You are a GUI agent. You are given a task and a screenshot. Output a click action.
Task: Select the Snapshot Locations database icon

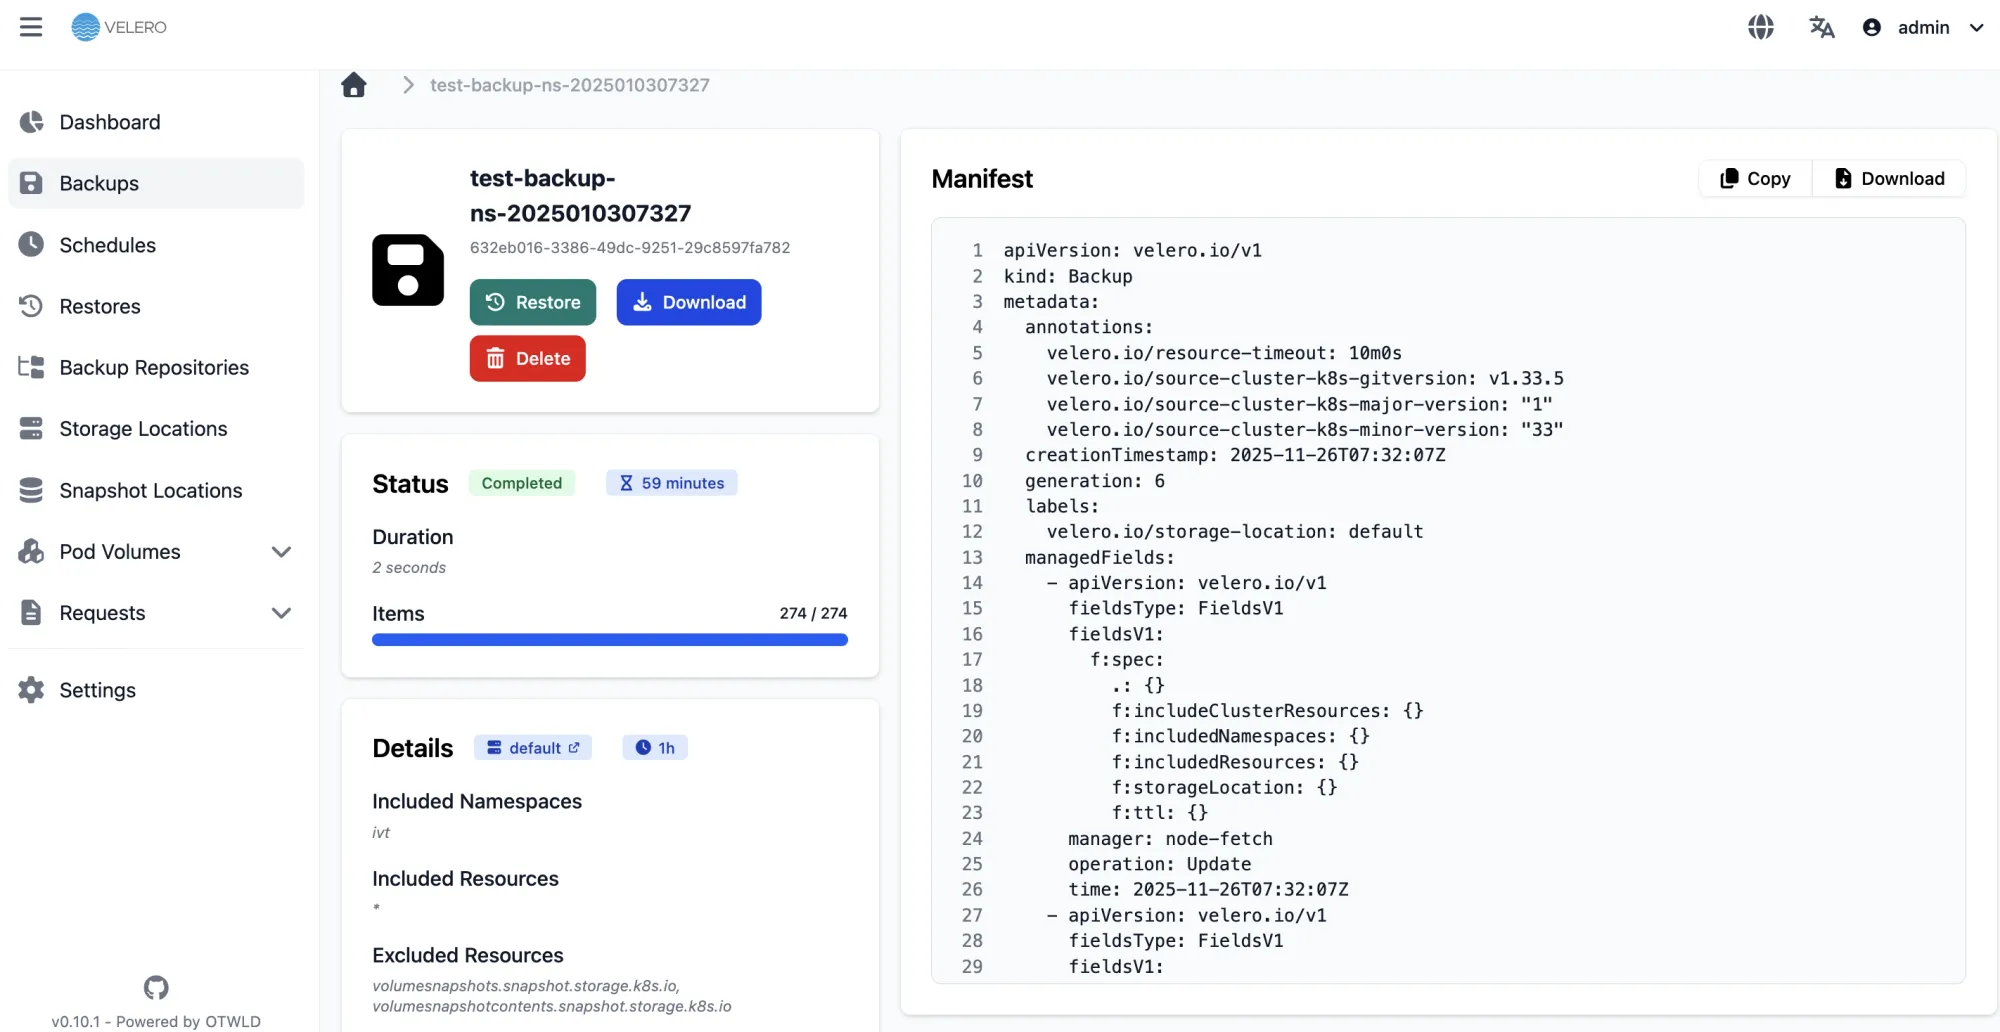(31, 490)
